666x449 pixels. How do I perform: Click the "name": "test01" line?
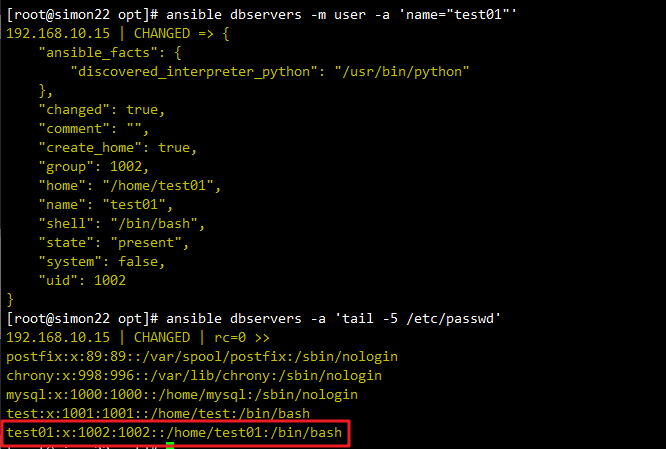coord(104,204)
